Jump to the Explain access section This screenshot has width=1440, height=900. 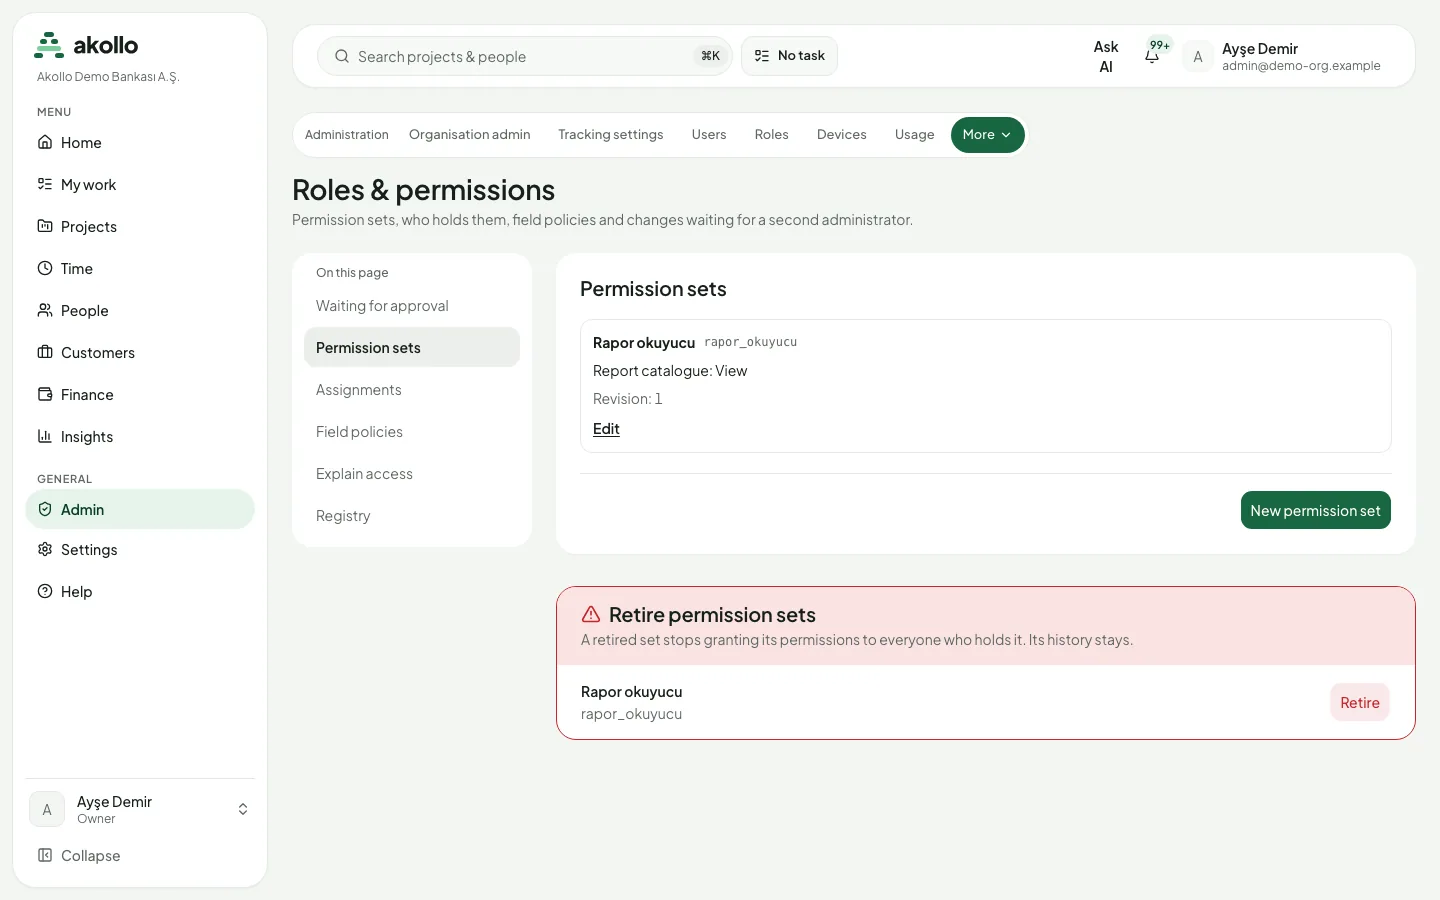pyautogui.click(x=412, y=474)
